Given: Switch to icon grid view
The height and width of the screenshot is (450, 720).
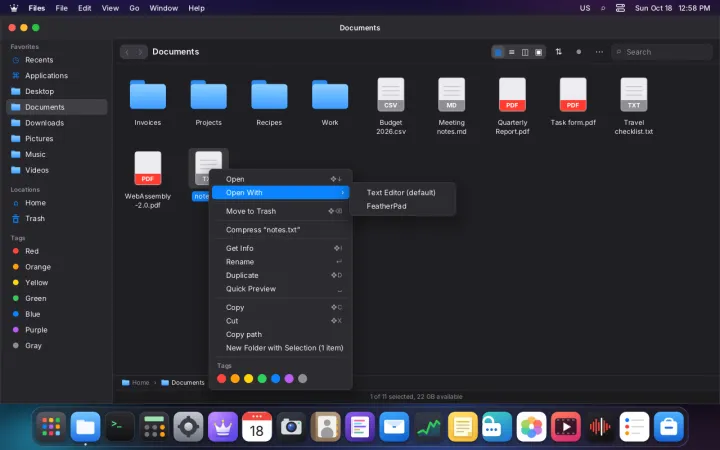Looking at the screenshot, I should (498, 52).
